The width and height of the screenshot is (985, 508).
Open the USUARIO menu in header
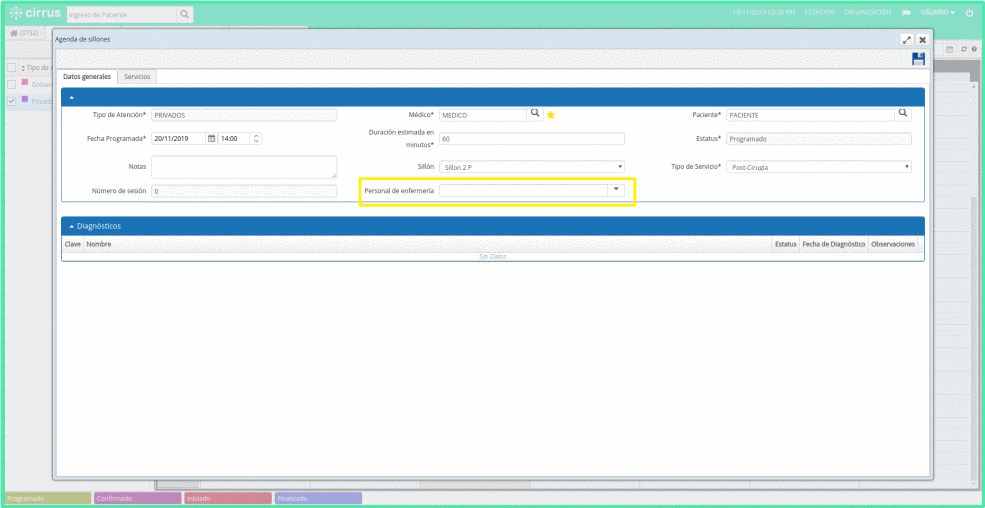coord(937,12)
